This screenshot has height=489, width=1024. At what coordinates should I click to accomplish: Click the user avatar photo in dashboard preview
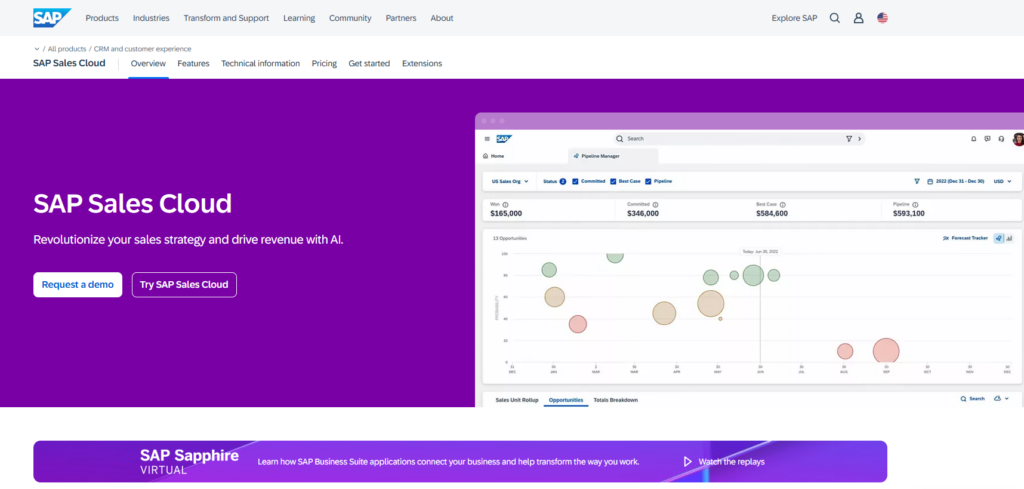1018,138
